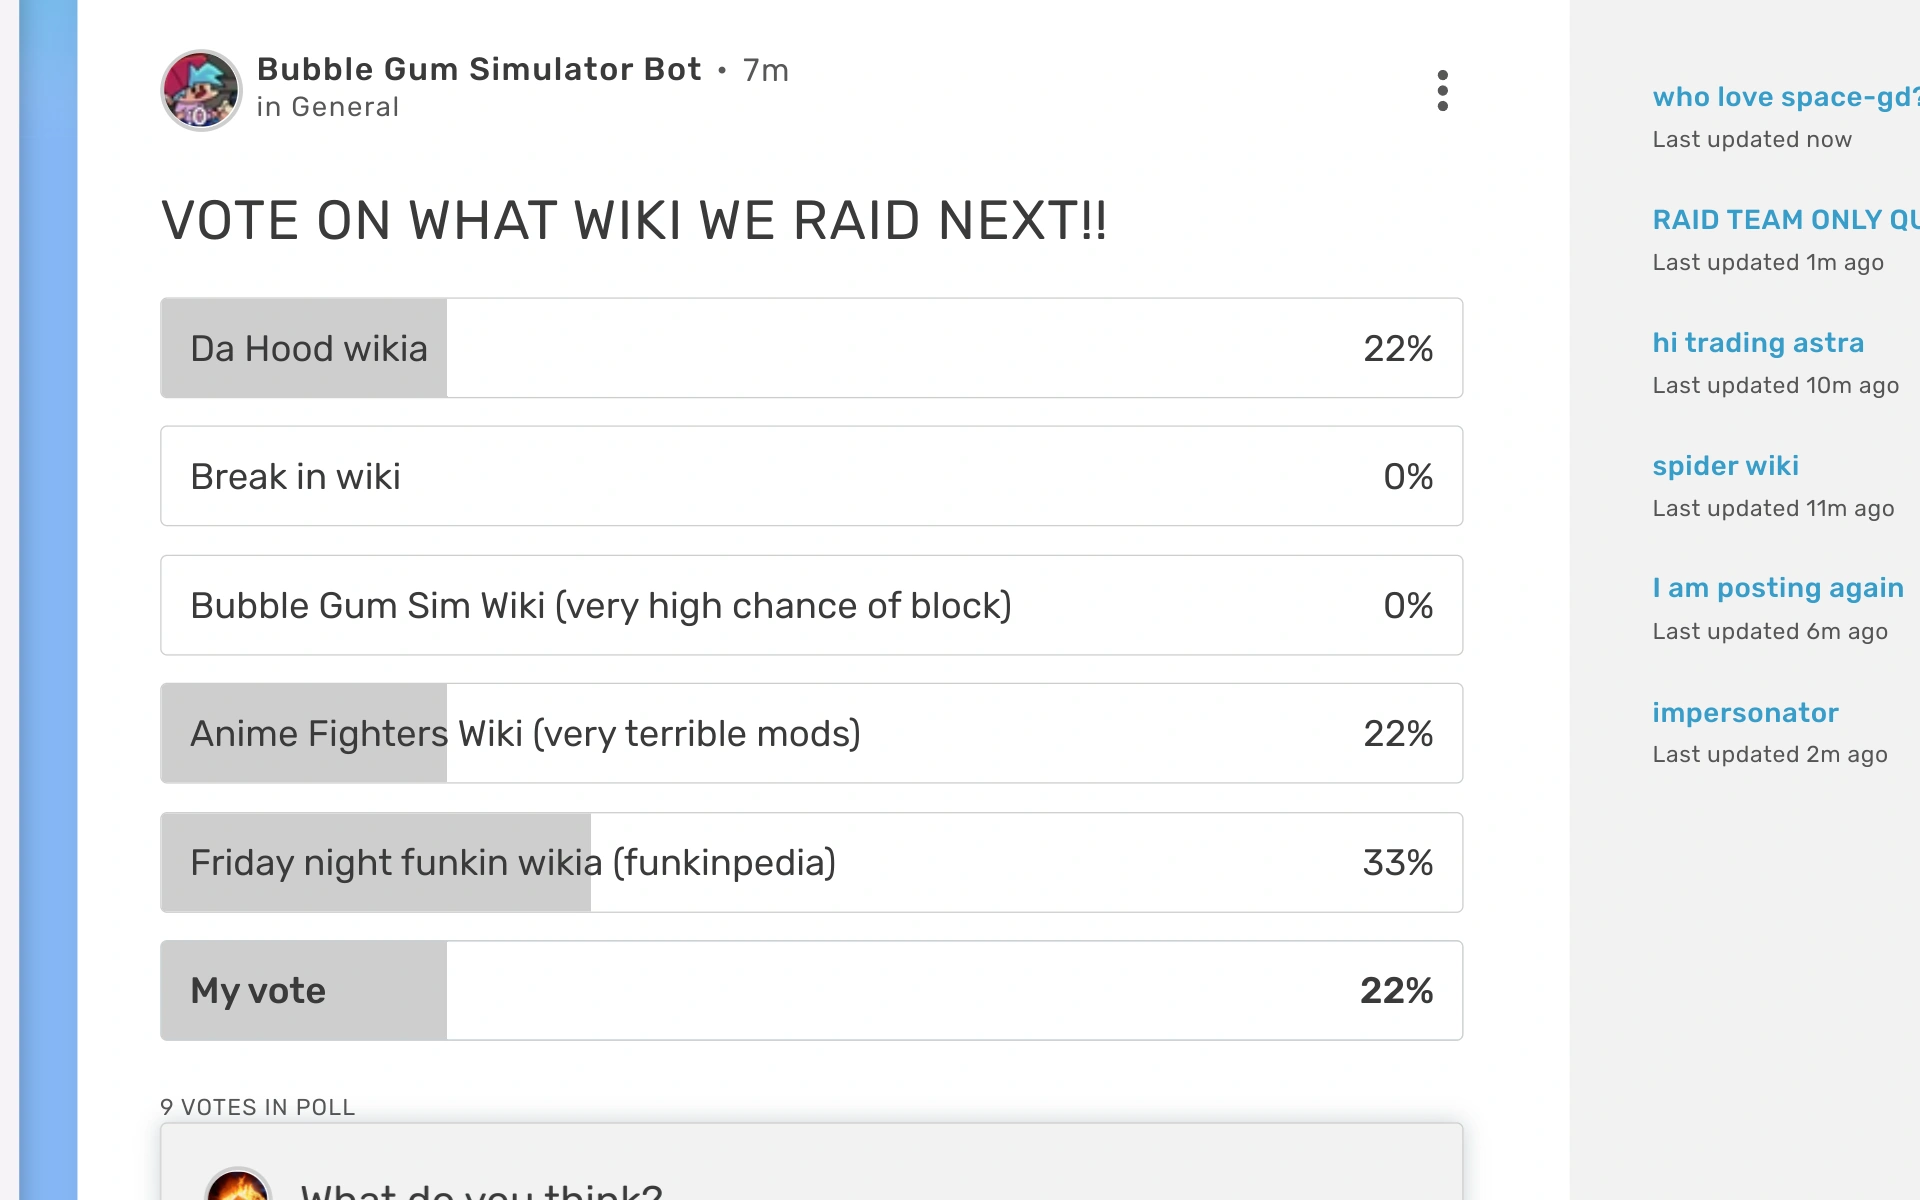The width and height of the screenshot is (1920, 1200).
Task: Open the impersonator thread
Action: (1746, 712)
